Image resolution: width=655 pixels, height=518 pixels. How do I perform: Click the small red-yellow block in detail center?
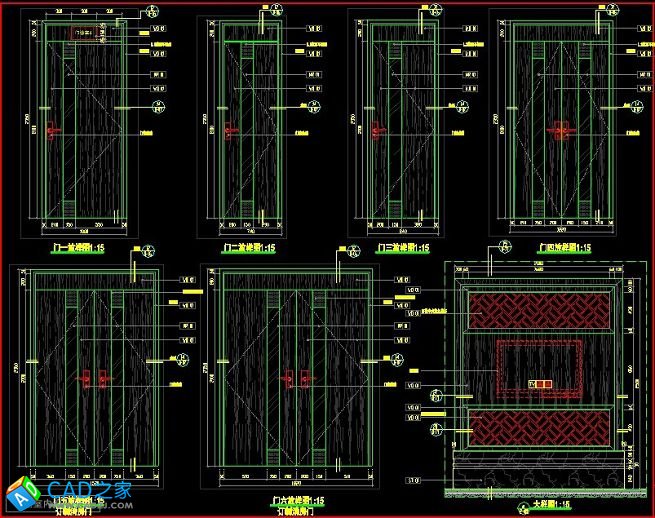539,383
